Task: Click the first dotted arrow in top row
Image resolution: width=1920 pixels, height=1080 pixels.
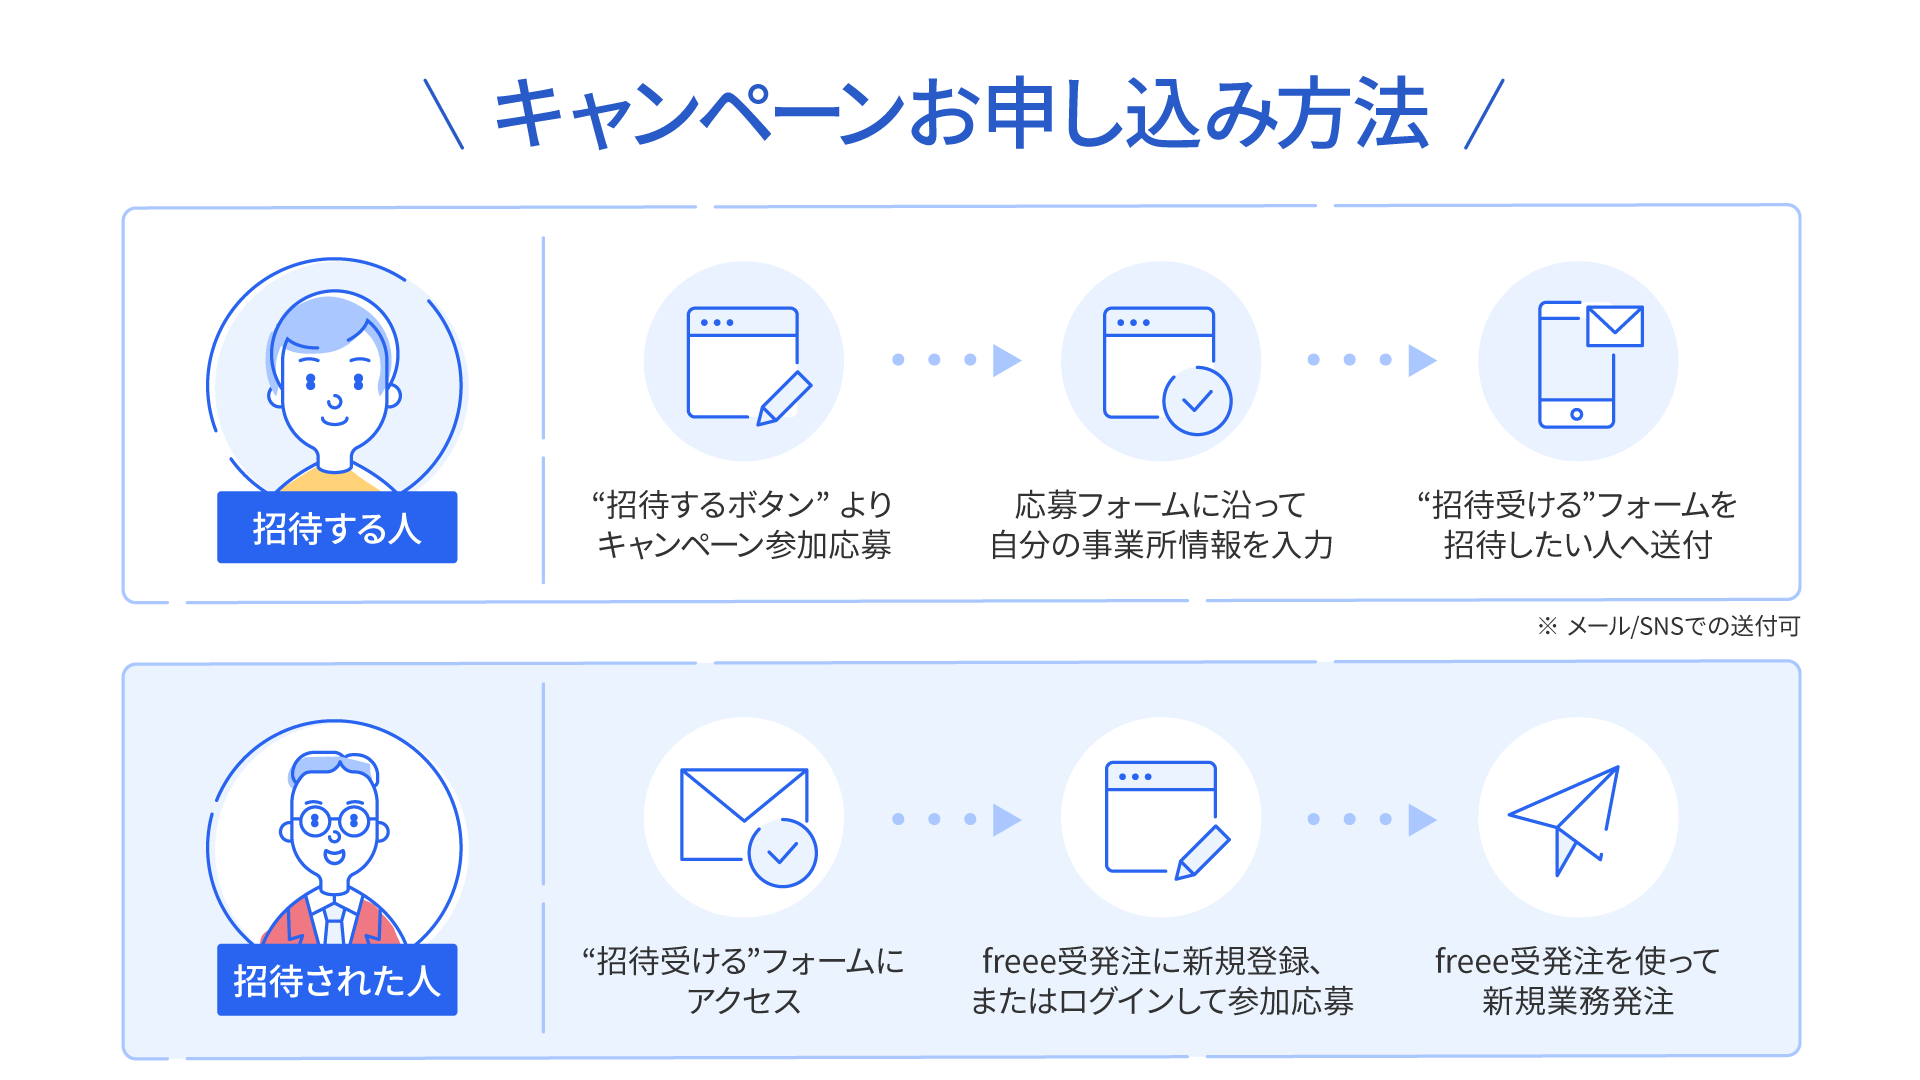Action: (x=957, y=360)
